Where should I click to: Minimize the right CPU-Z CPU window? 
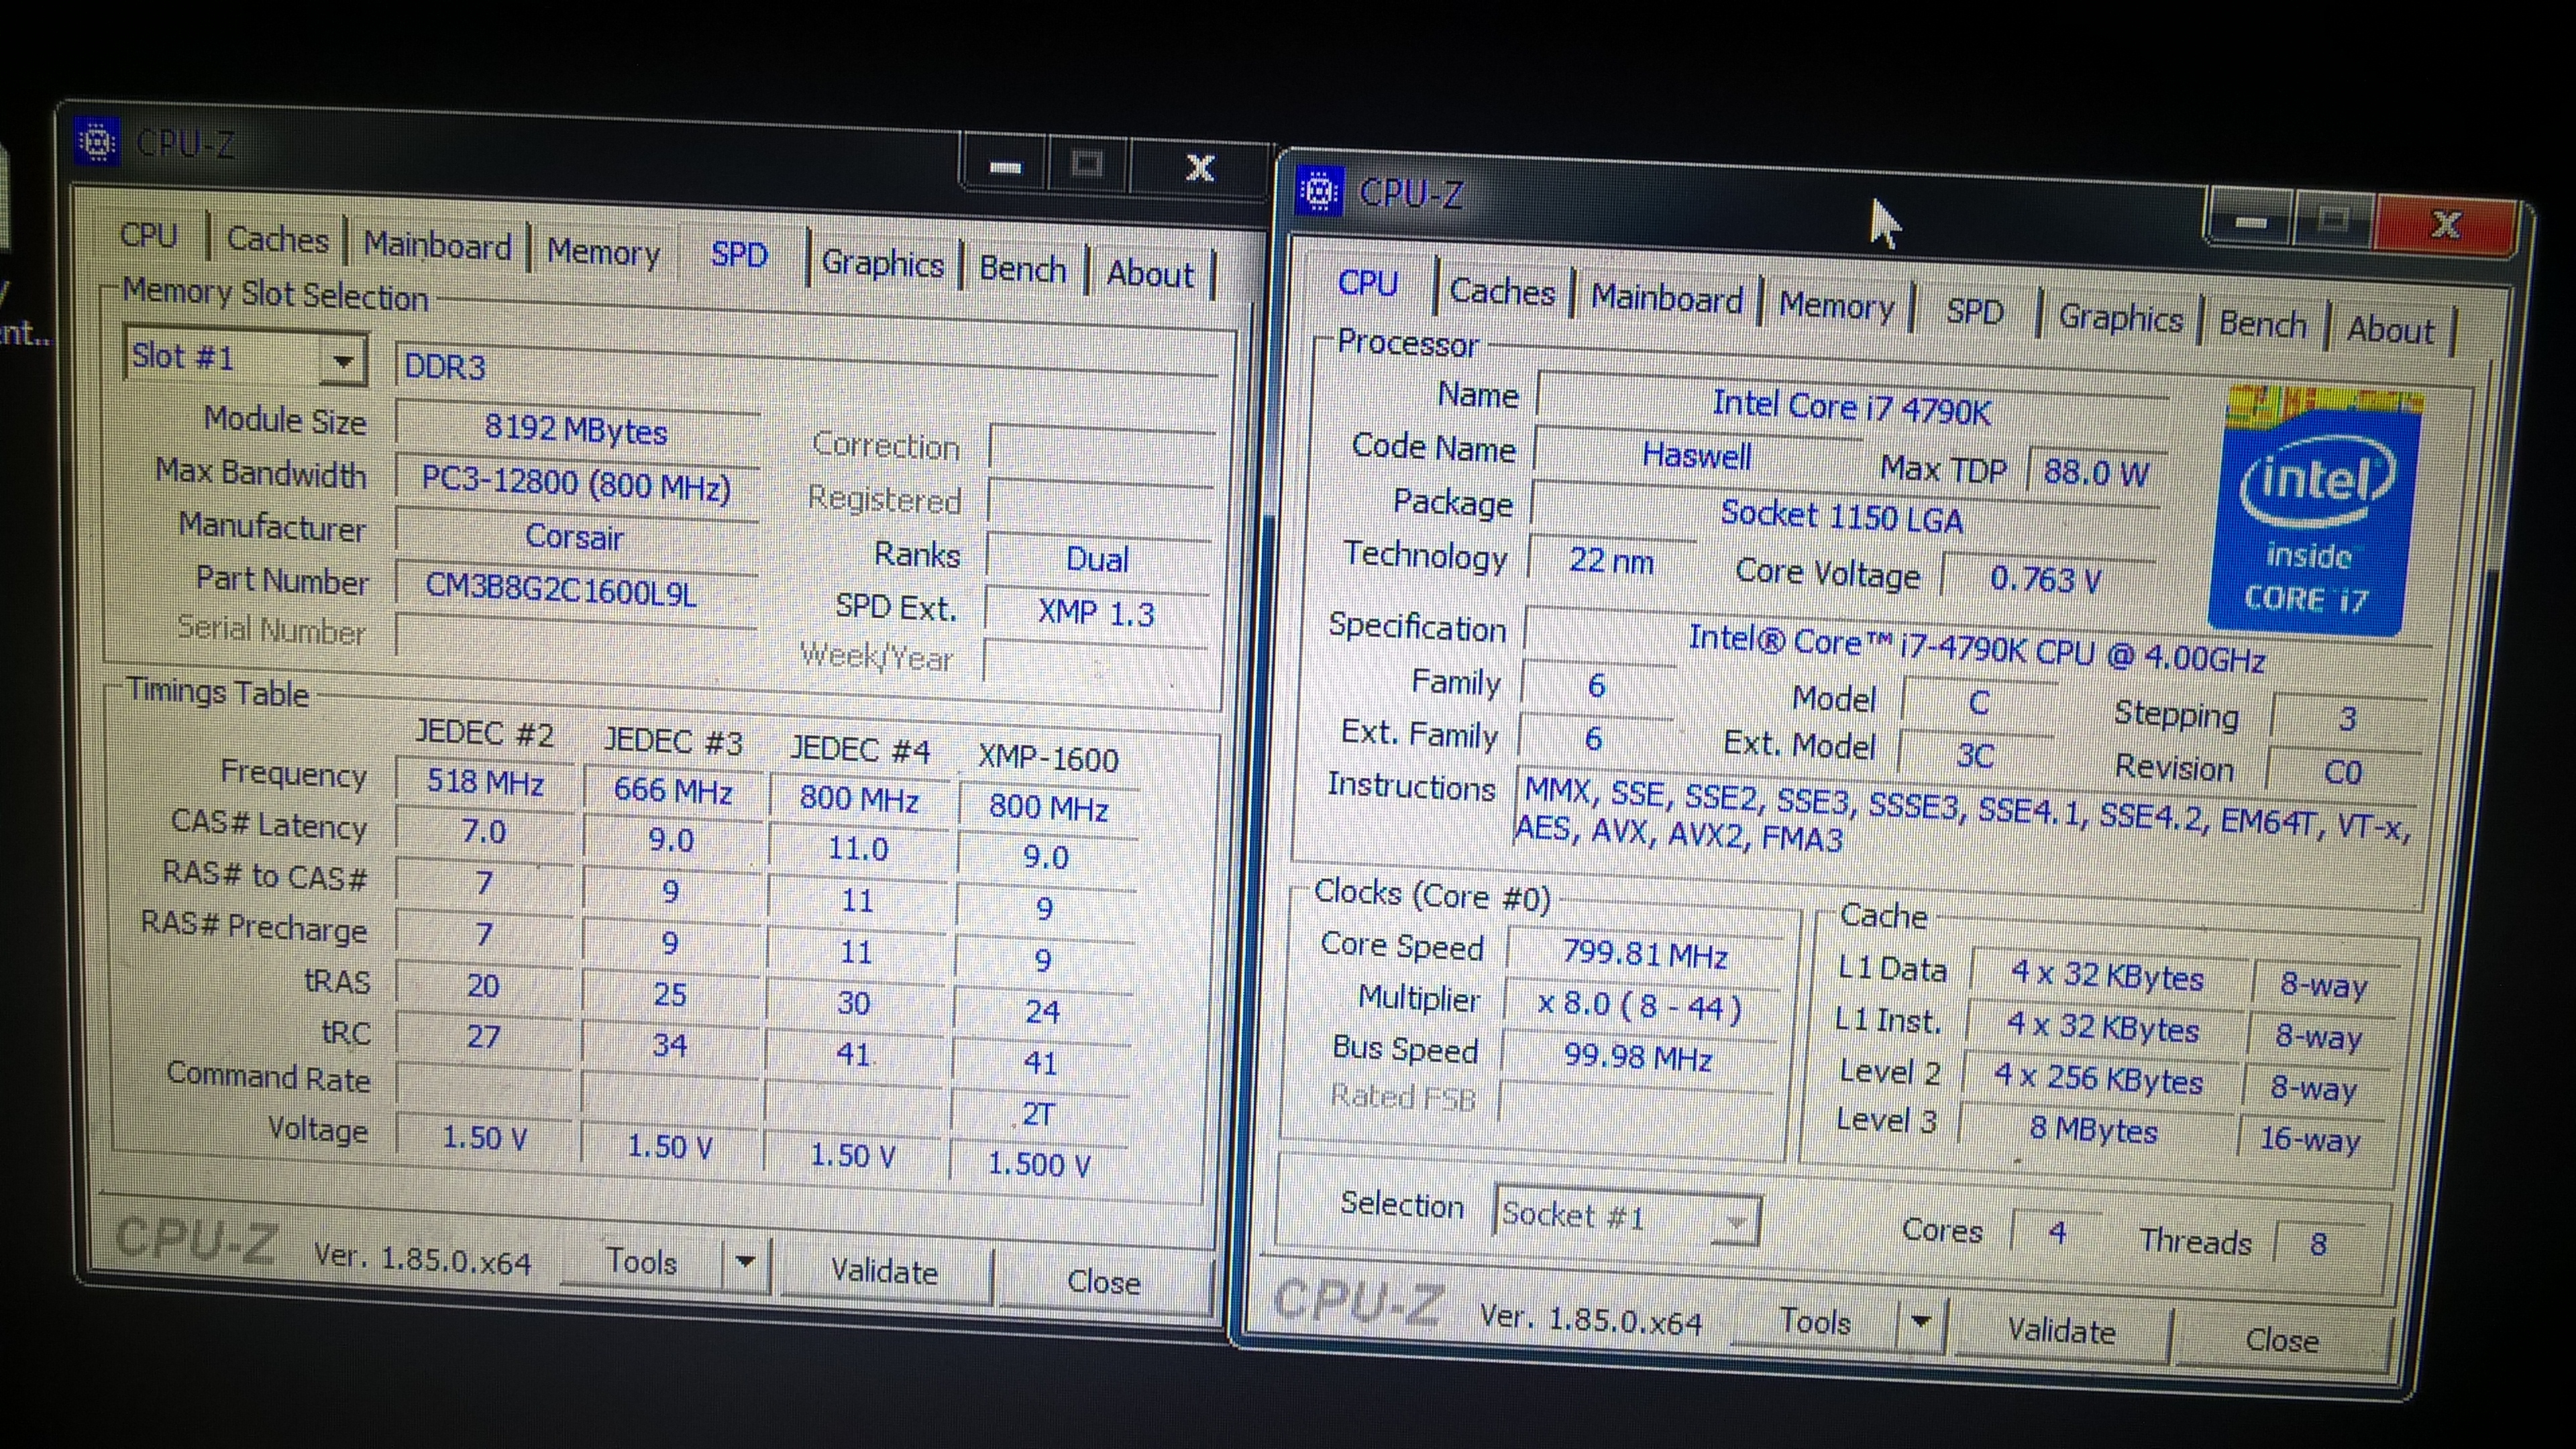point(2251,221)
